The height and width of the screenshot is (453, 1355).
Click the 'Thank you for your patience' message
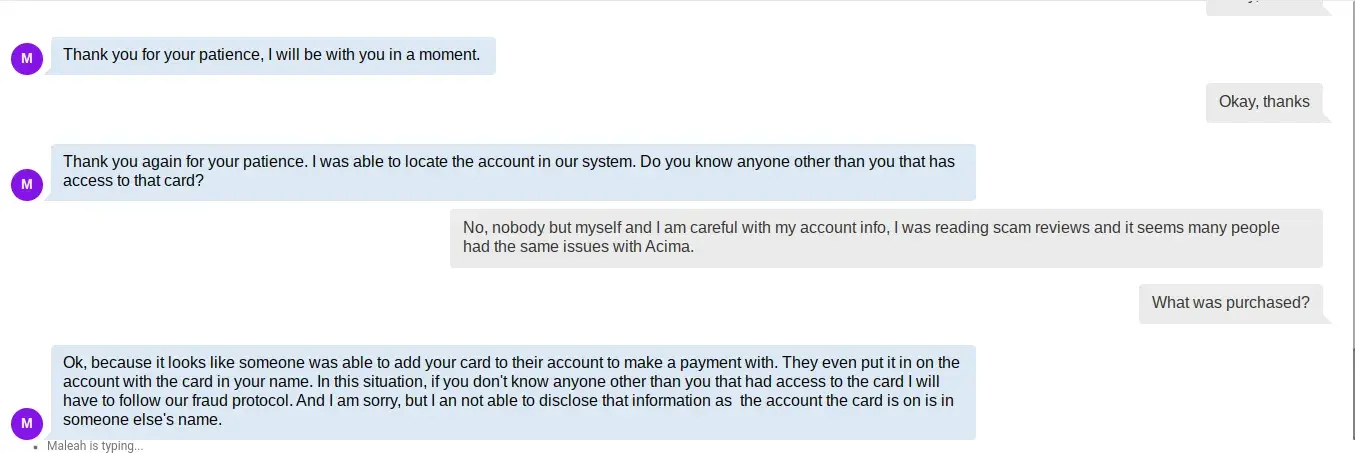pos(272,55)
